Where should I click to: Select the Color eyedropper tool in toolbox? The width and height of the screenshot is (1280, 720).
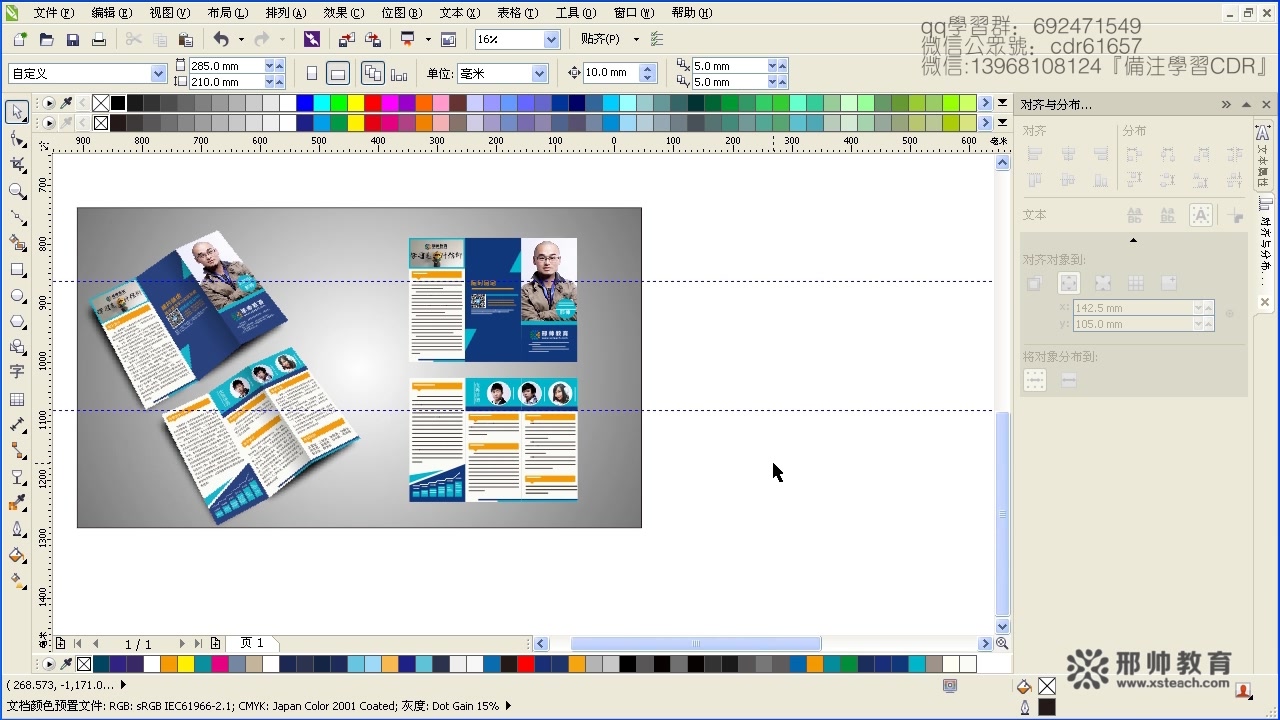point(17,503)
